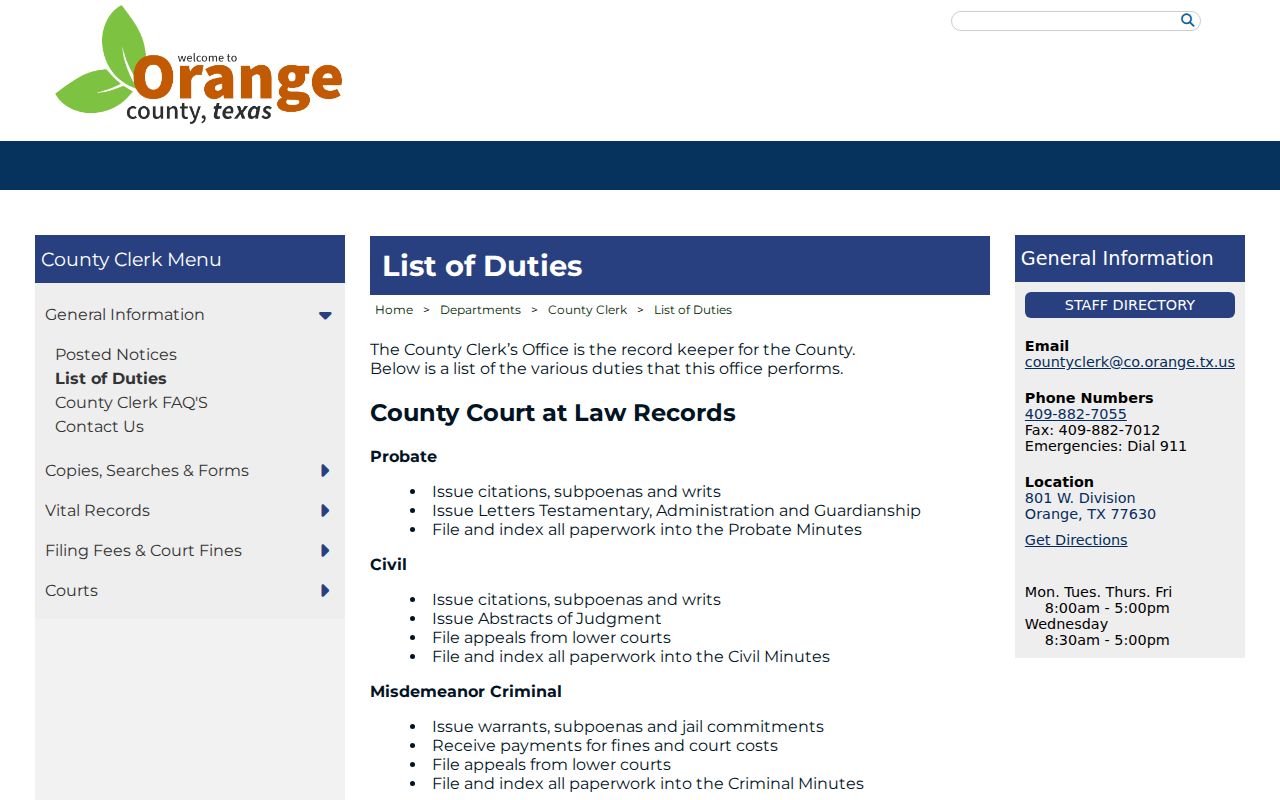The height and width of the screenshot is (800, 1280).
Task: Open Copies, Searches & Forms section
Action: (x=147, y=470)
